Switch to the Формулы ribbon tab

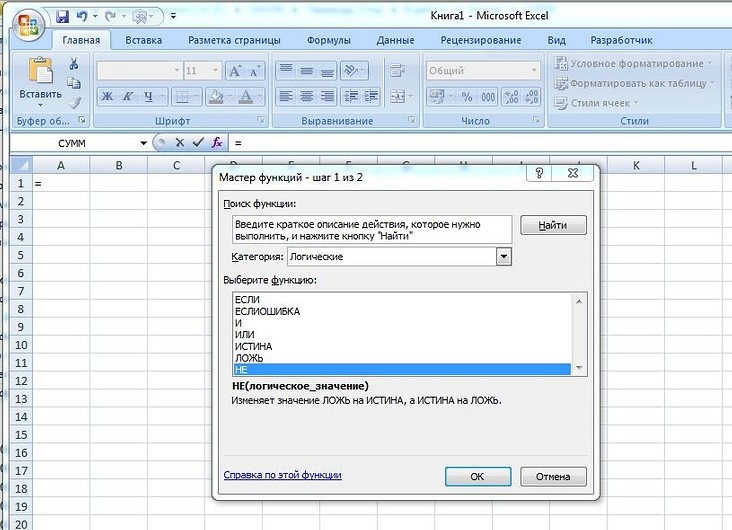click(x=328, y=40)
